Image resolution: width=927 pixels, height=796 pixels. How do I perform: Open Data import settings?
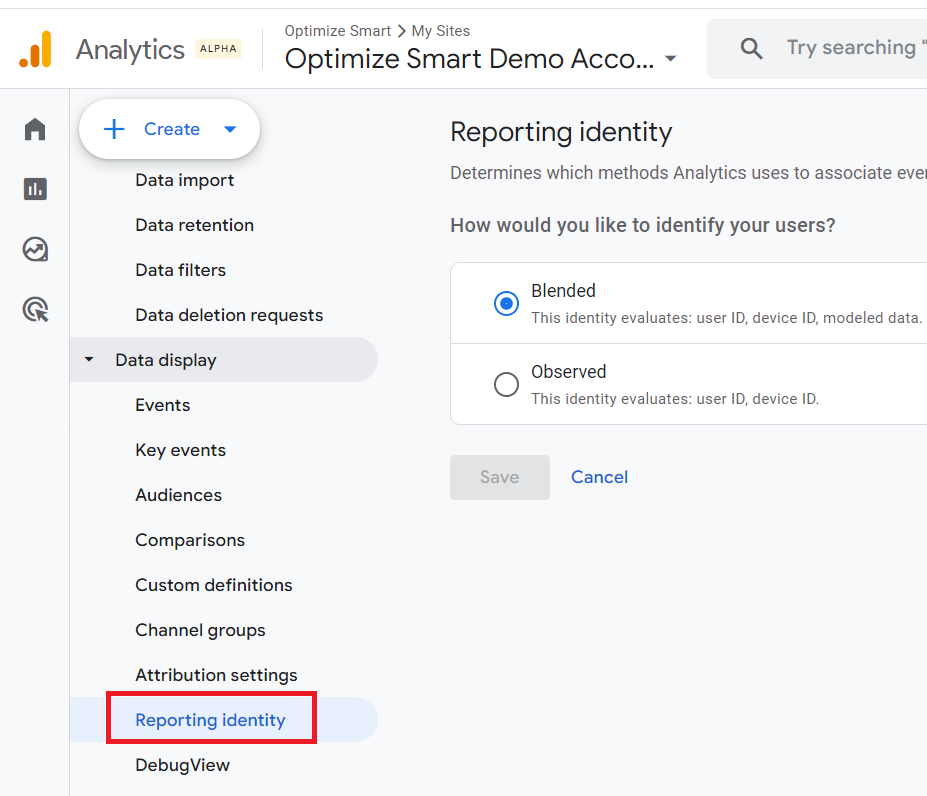pyautogui.click(x=184, y=180)
